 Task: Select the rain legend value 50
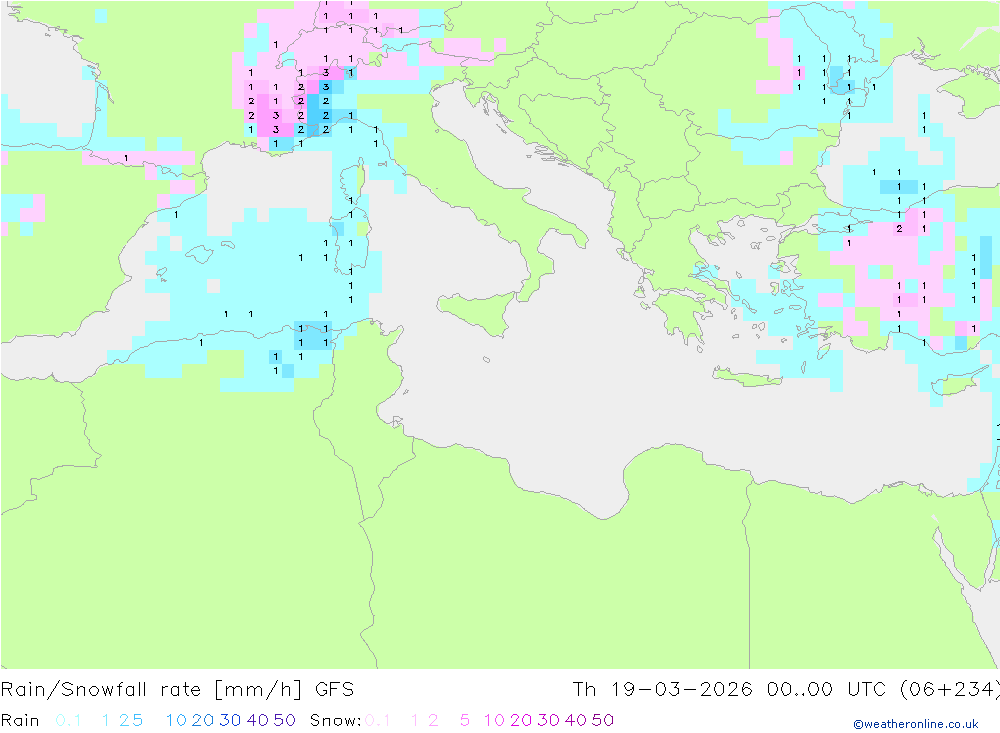[x=284, y=720]
